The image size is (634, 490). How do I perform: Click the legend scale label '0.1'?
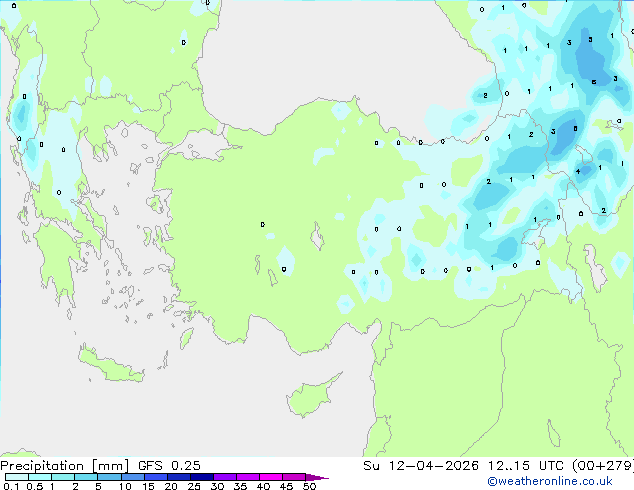[x=11, y=486]
